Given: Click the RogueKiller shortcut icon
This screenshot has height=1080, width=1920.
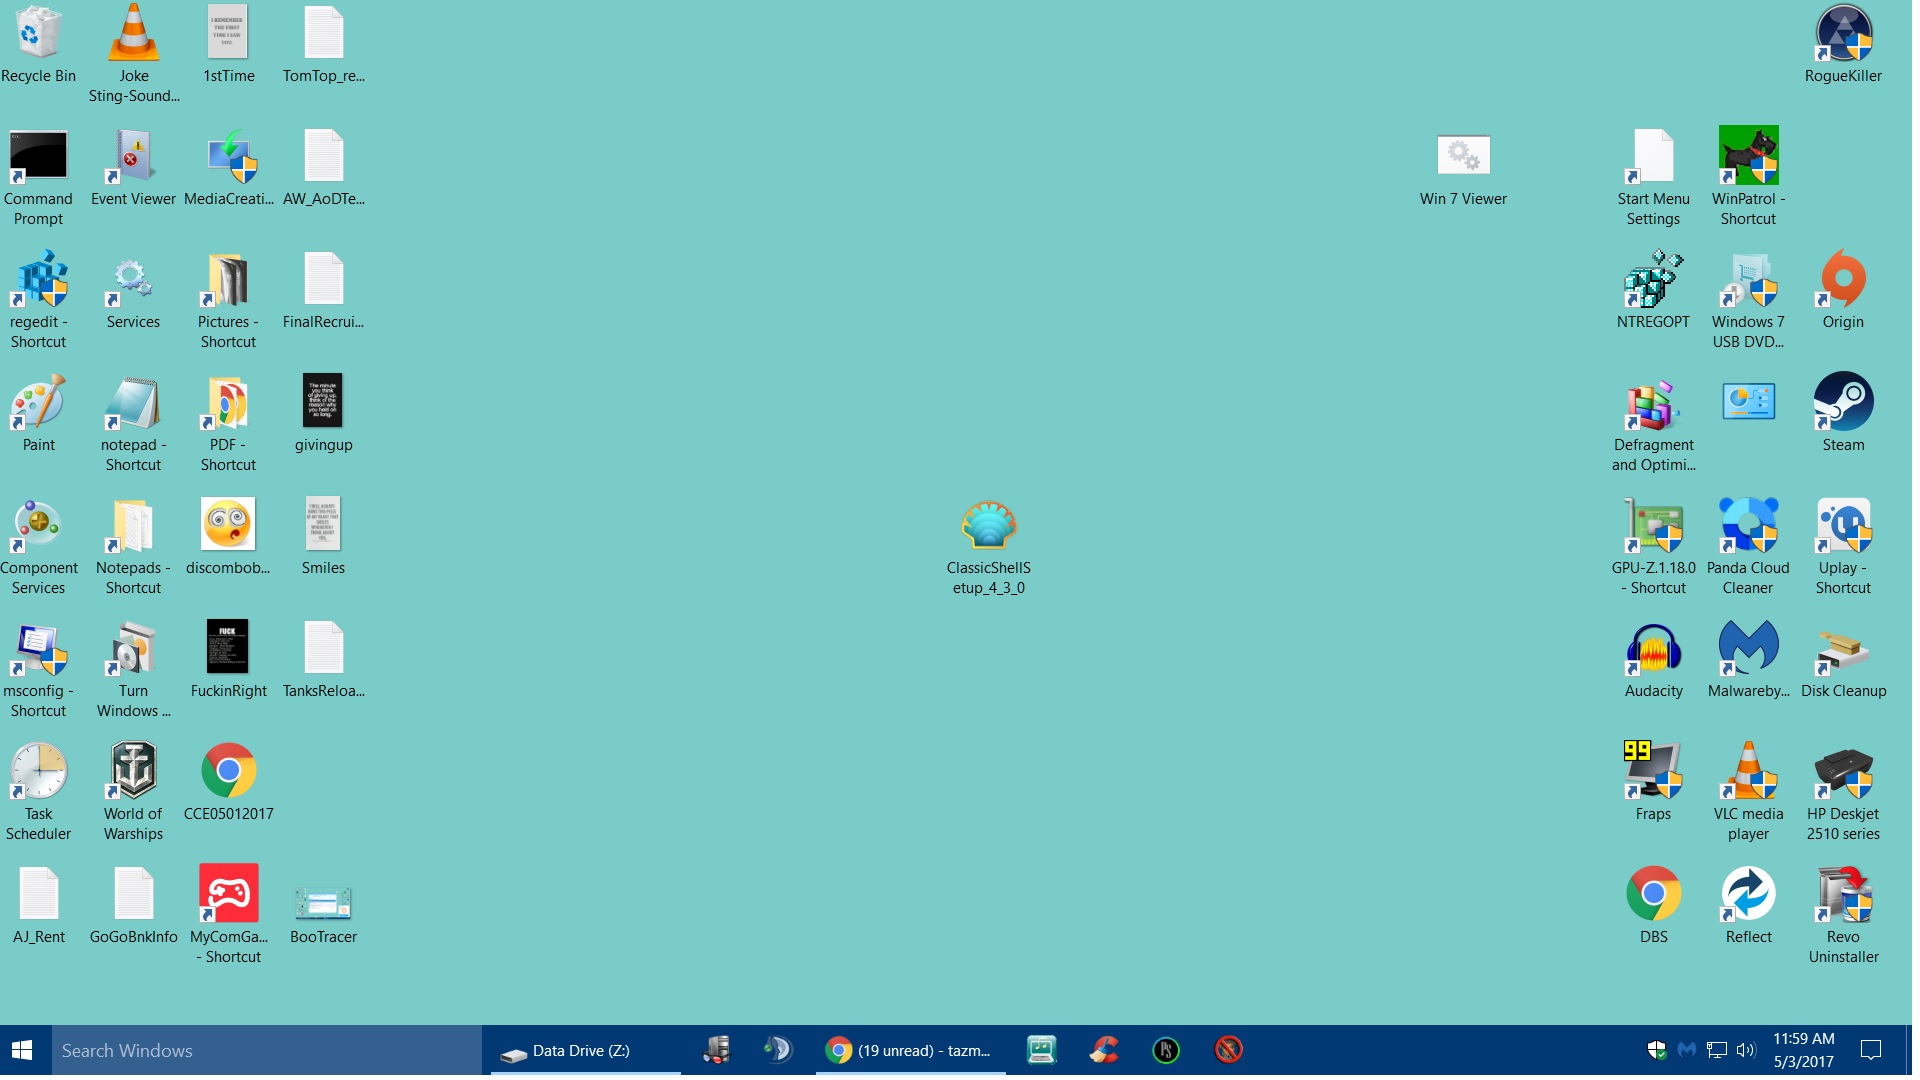Looking at the screenshot, I should (x=1843, y=34).
